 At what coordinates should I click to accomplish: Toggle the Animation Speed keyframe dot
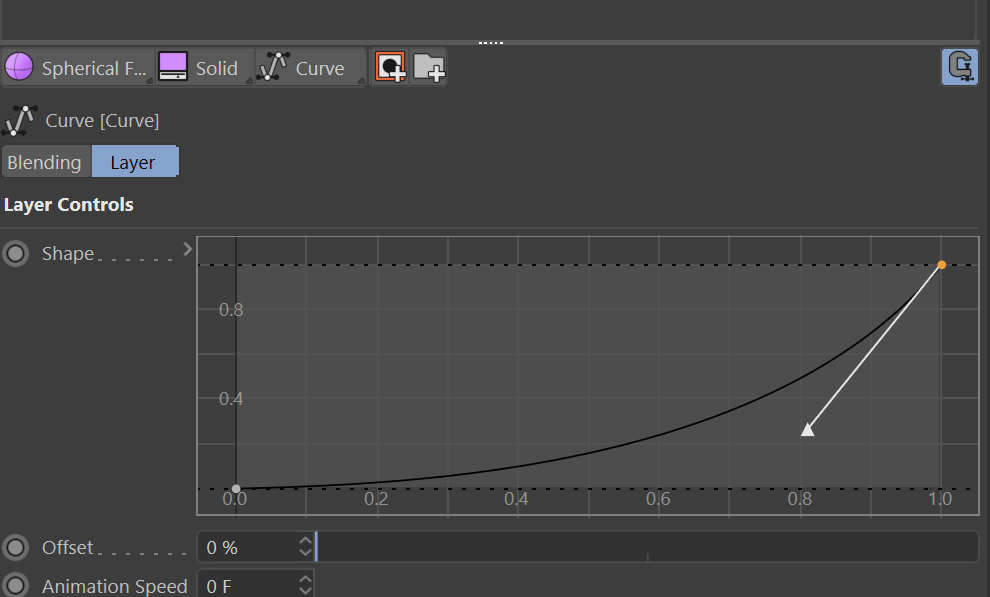tap(15, 586)
